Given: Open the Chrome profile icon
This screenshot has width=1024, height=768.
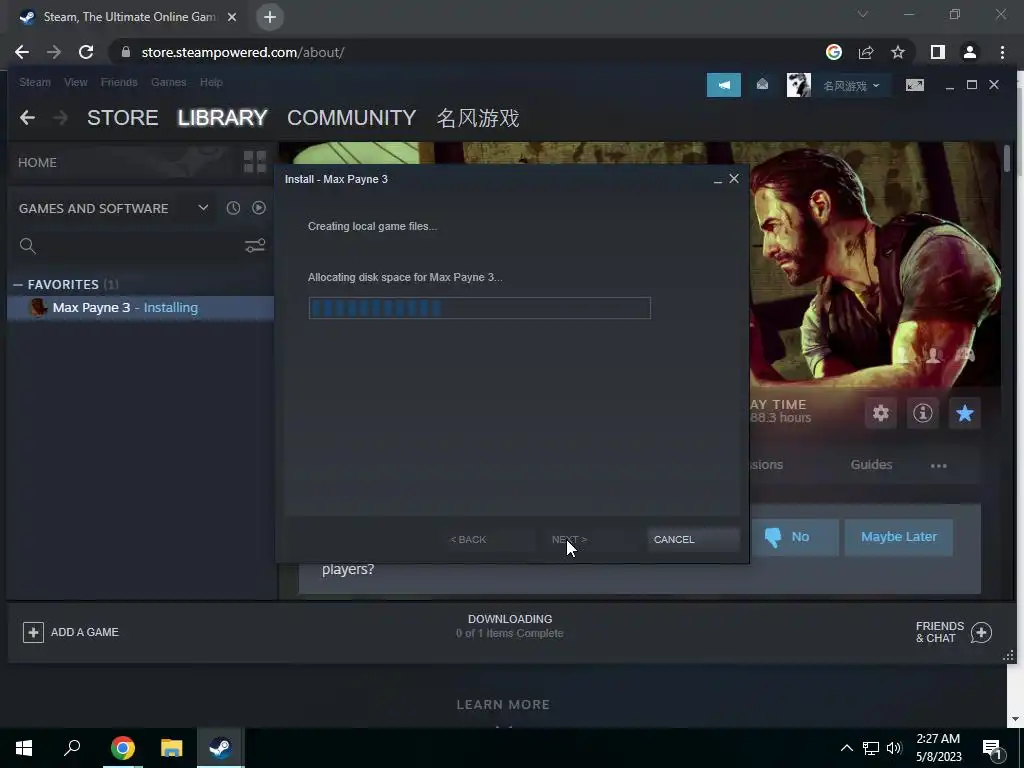Looking at the screenshot, I should pyautogui.click(x=970, y=52).
